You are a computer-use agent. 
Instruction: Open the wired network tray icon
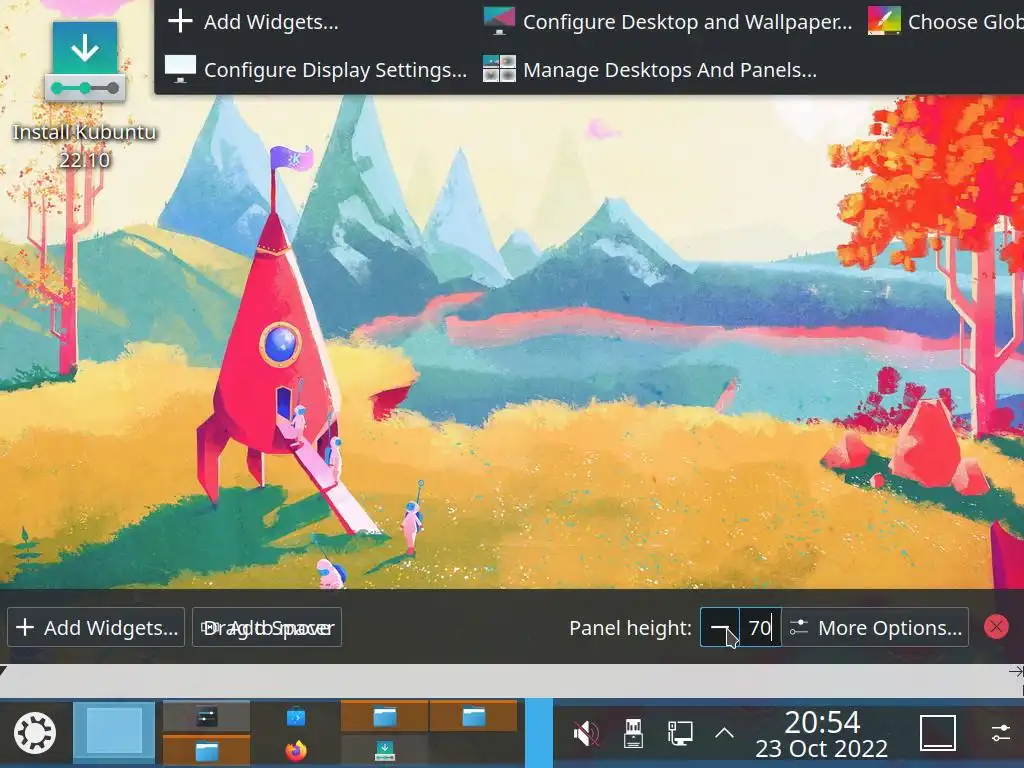pos(680,733)
